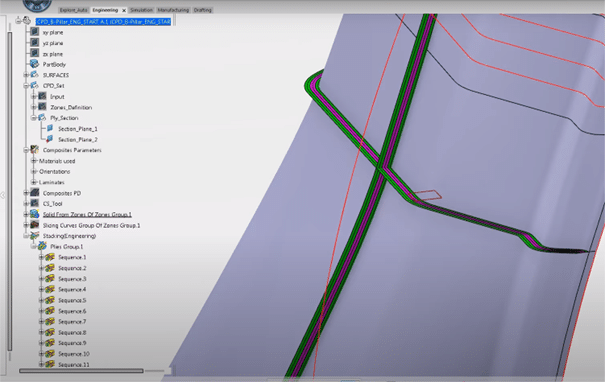The height and width of the screenshot is (382, 605).
Task: Click the Sequence.10 ply icon
Action: (x=50, y=353)
